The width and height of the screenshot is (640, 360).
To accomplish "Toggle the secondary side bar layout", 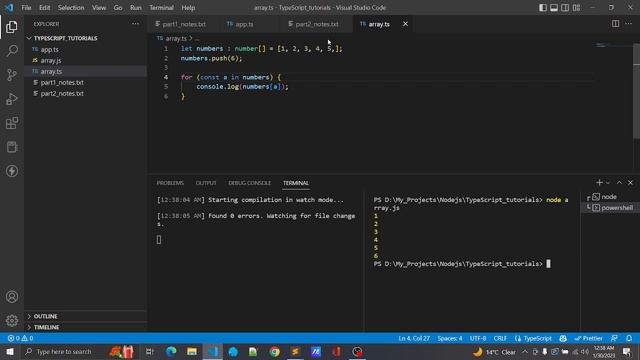I will click(x=565, y=7).
